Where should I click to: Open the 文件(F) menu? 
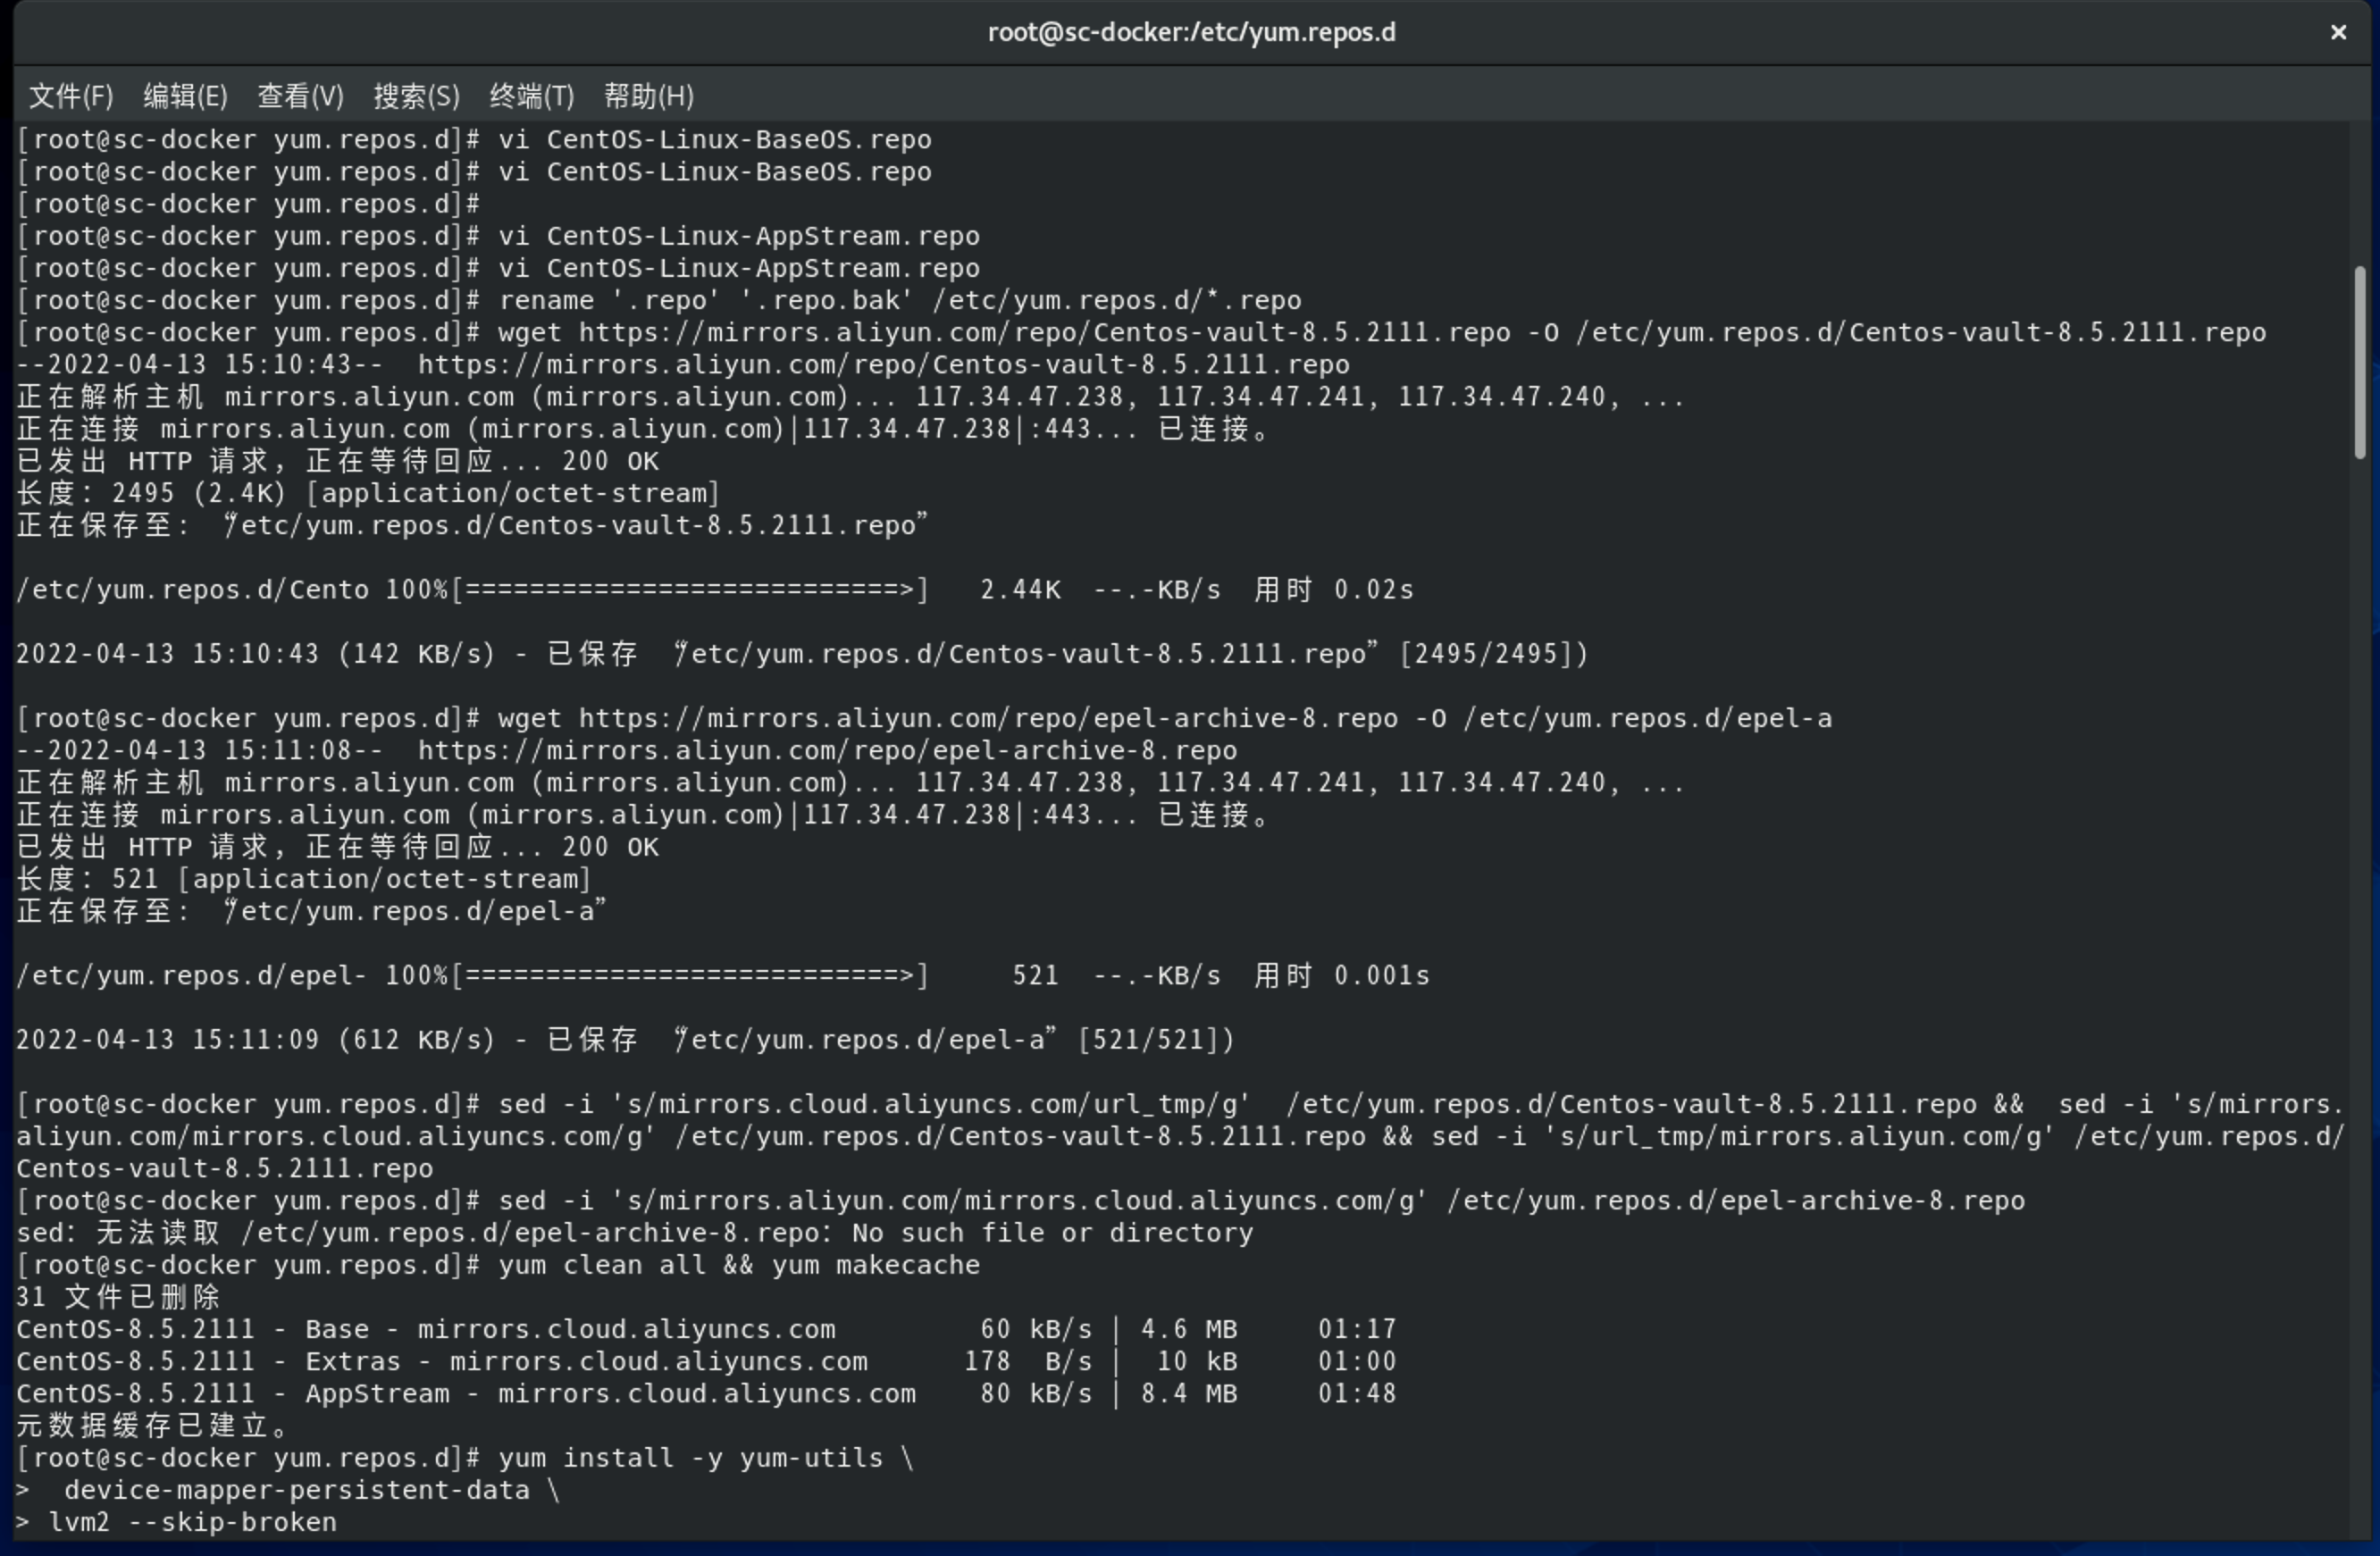(70, 96)
